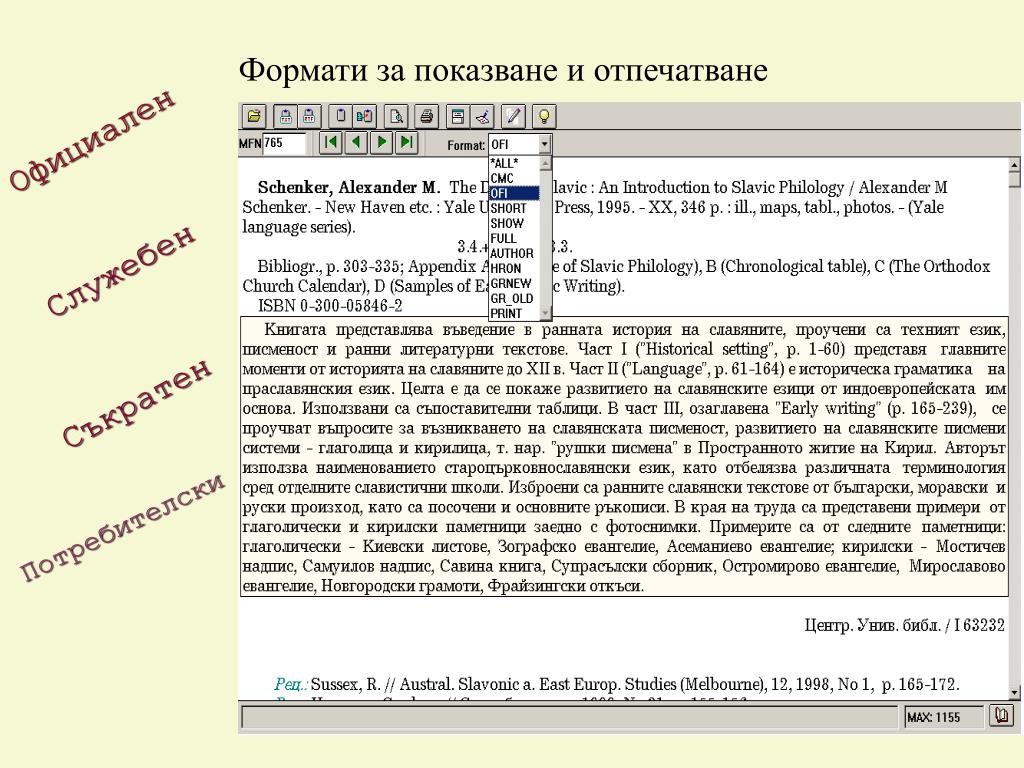Image resolution: width=1024 pixels, height=768 pixels.
Task: Click the empty status bar message field
Action: (x=569, y=717)
